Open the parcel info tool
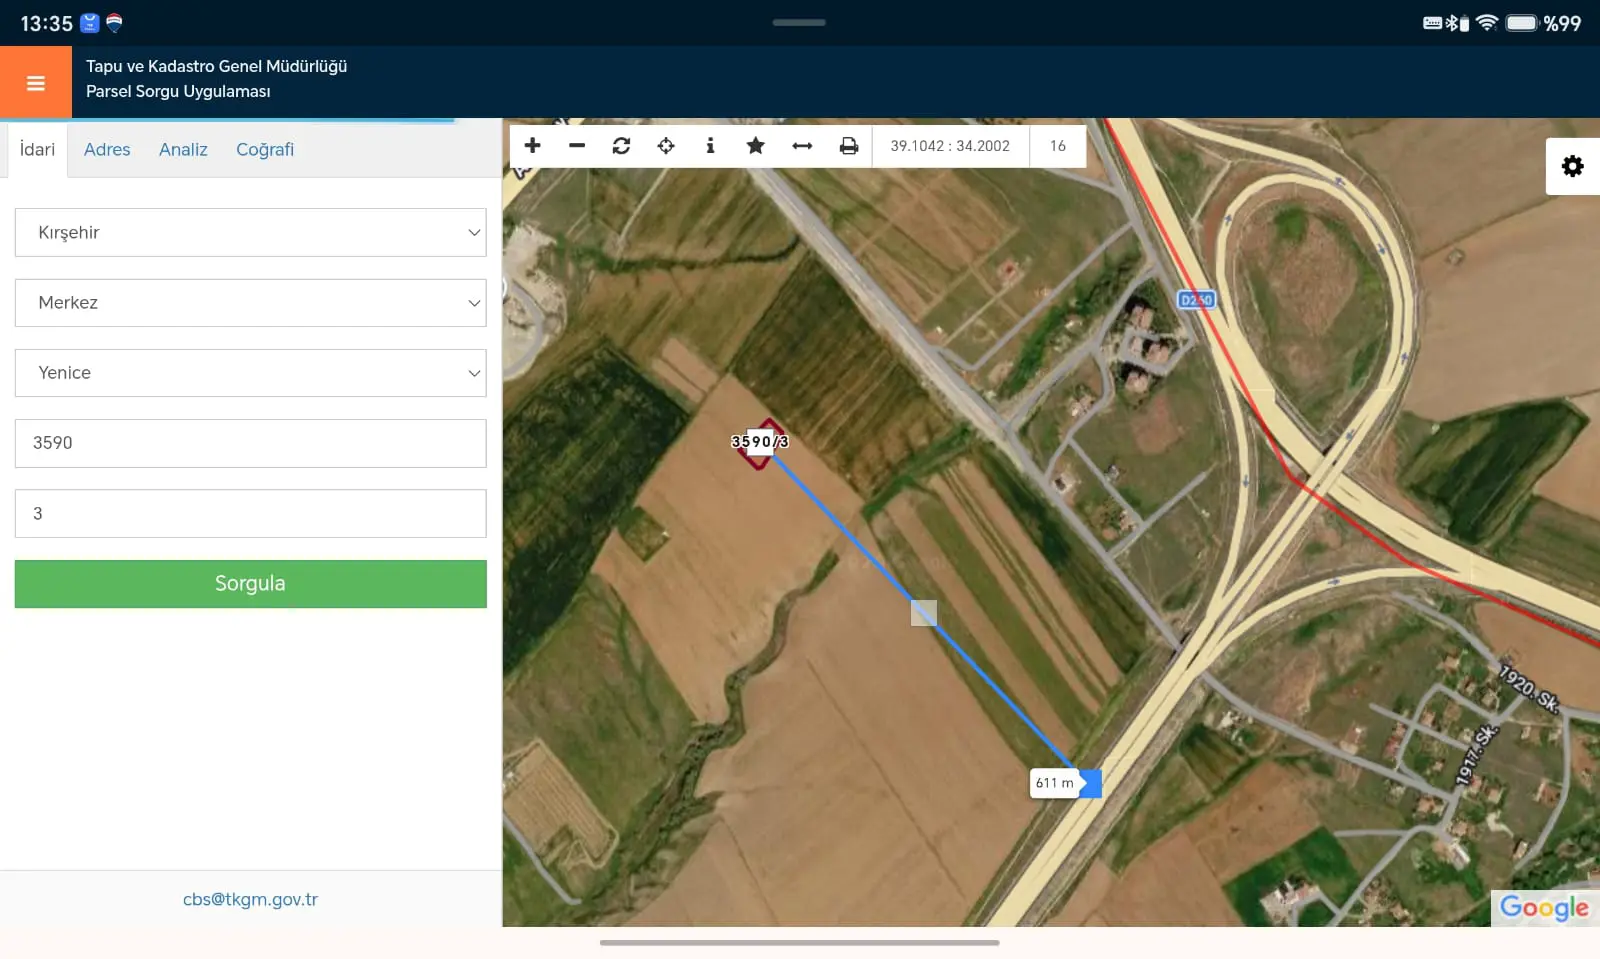The image size is (1600, 959). coord(710,146)
